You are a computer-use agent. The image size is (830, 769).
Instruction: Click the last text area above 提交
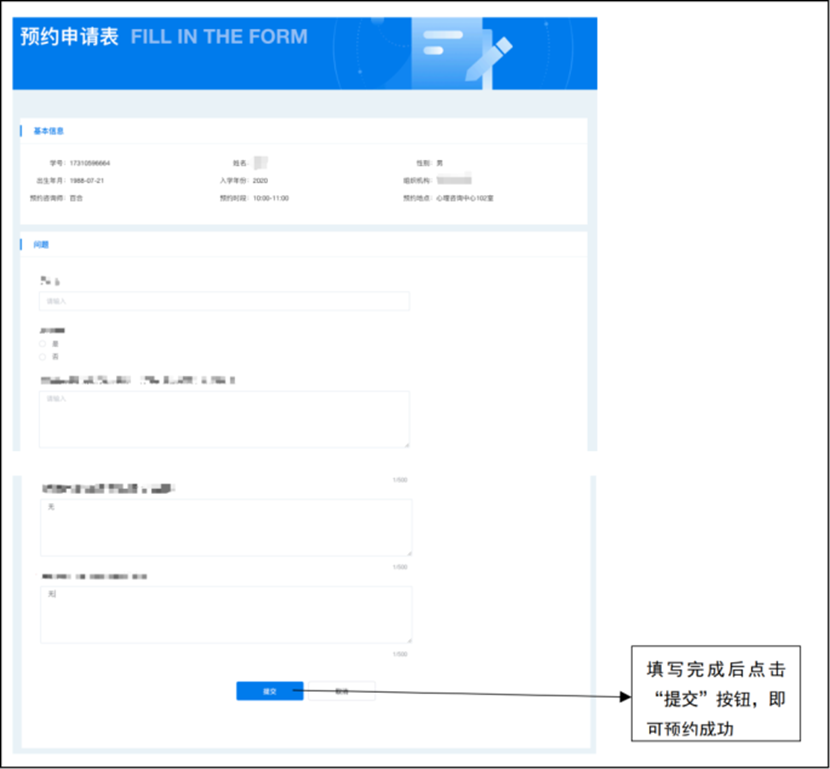coord(226,614)
